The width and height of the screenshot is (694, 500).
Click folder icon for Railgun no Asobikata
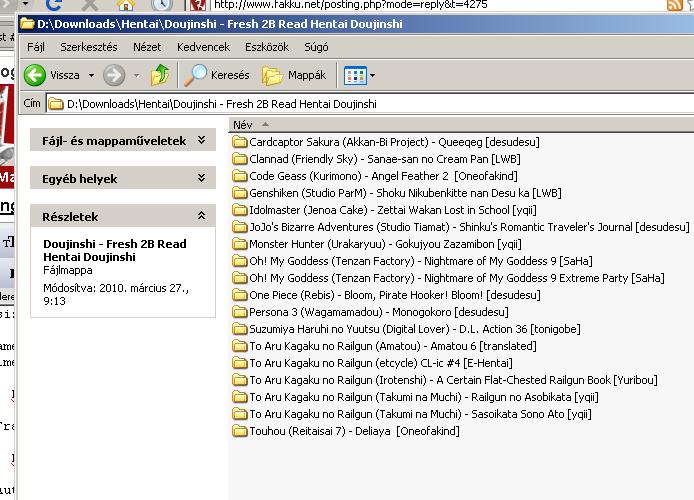[239, 397]
